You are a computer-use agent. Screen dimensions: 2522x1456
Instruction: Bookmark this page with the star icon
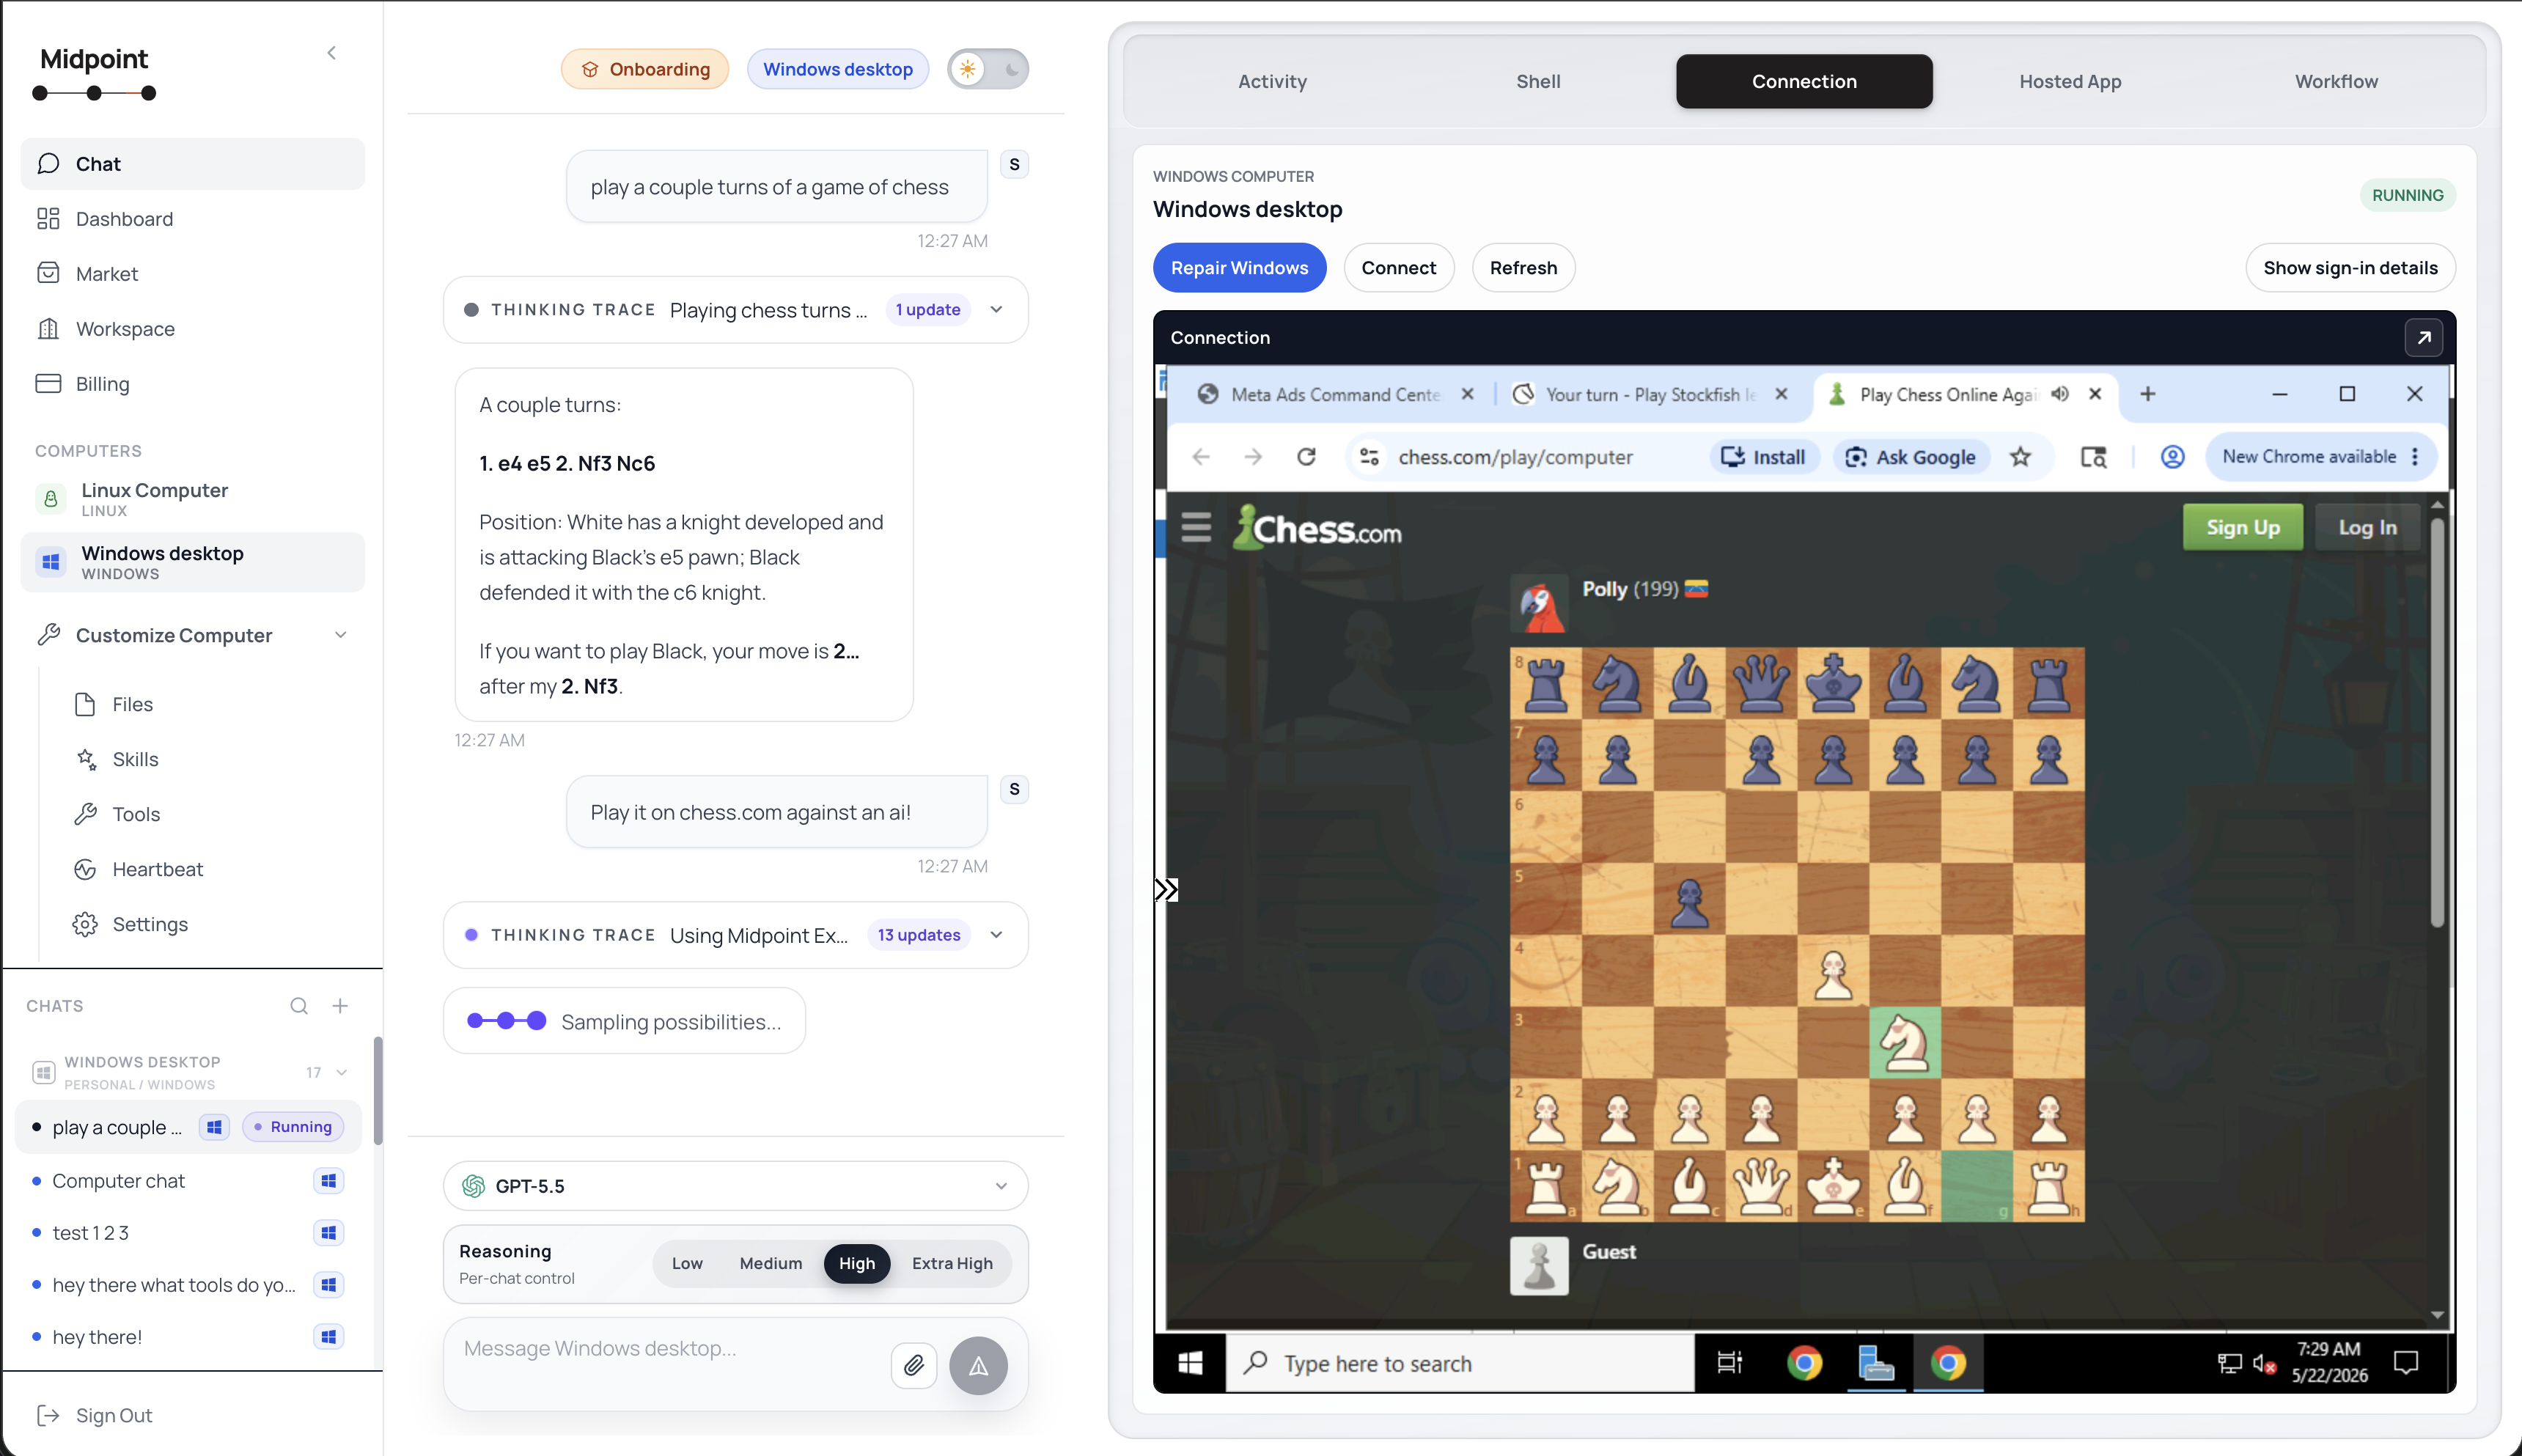click(x=2021, y=457)
